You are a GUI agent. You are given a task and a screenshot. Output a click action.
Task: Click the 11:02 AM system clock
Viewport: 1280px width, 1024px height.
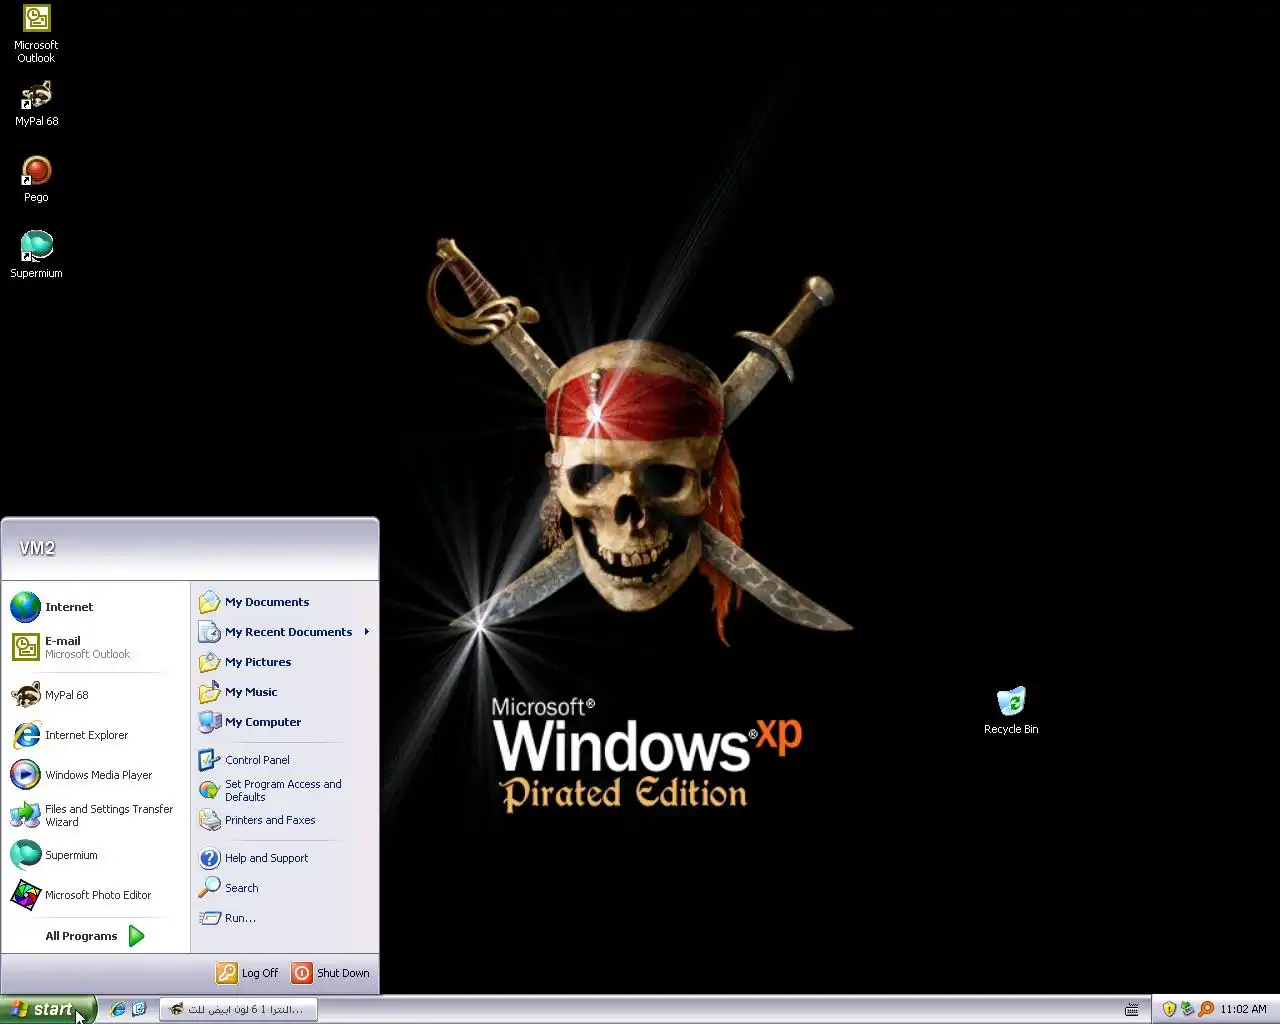pos(1243,1009)
